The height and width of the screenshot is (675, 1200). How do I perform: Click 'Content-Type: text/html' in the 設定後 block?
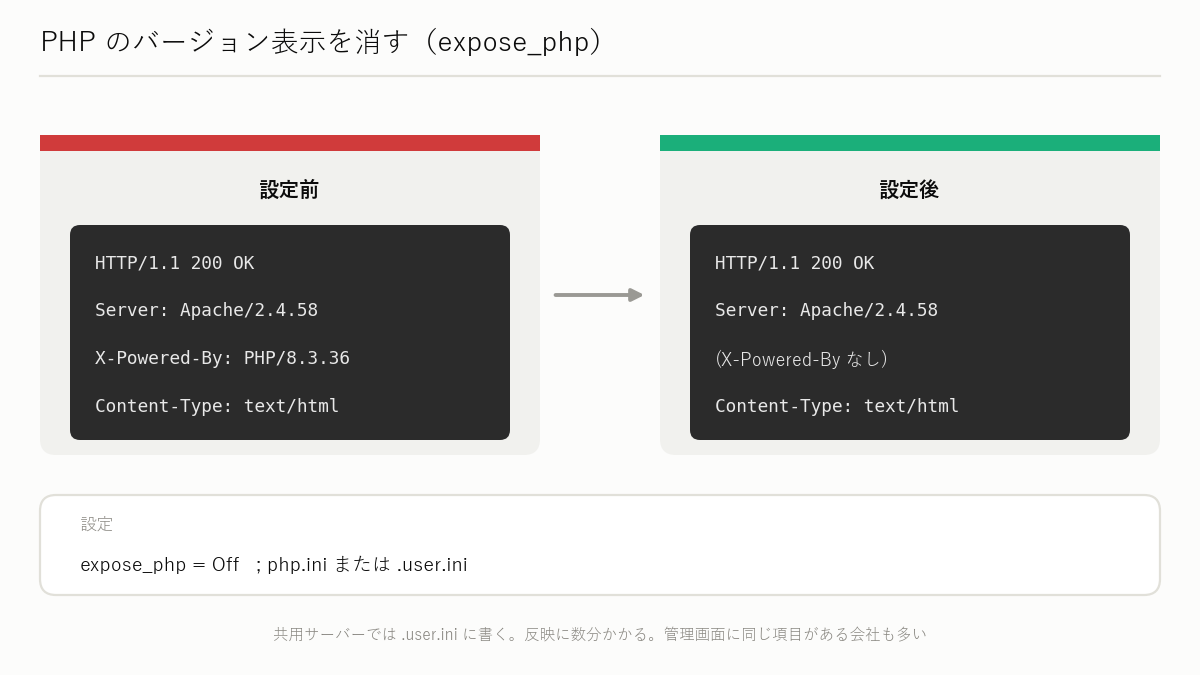[837, 406]
